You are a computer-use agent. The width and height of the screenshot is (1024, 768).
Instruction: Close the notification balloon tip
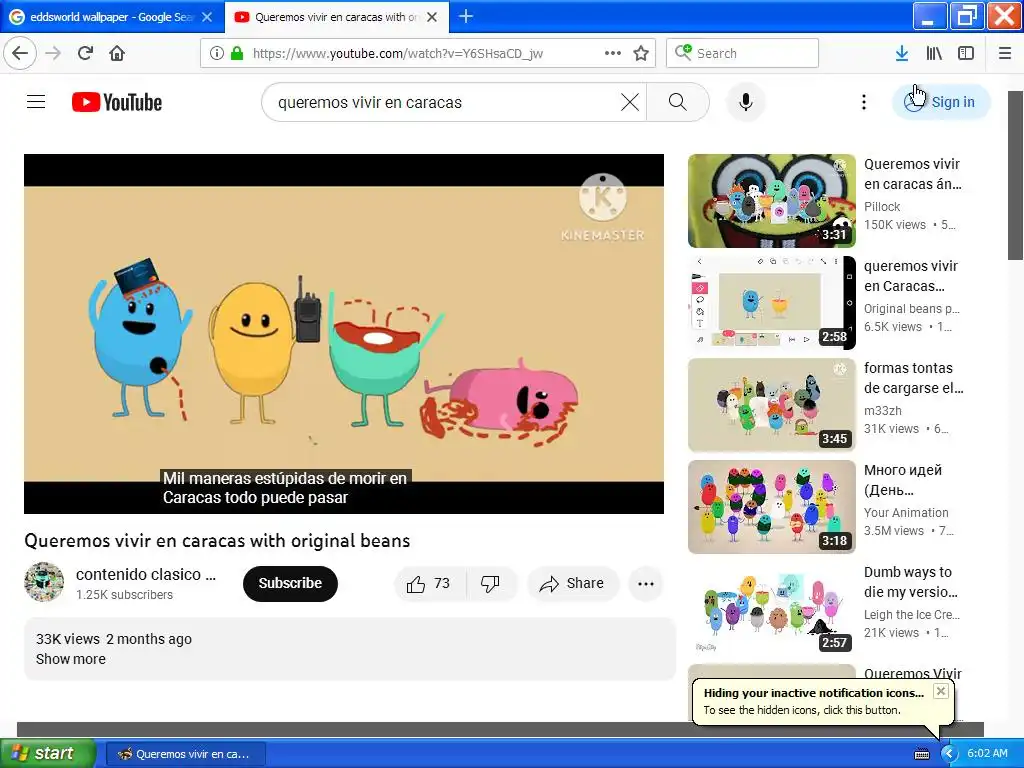pos(940,691)
